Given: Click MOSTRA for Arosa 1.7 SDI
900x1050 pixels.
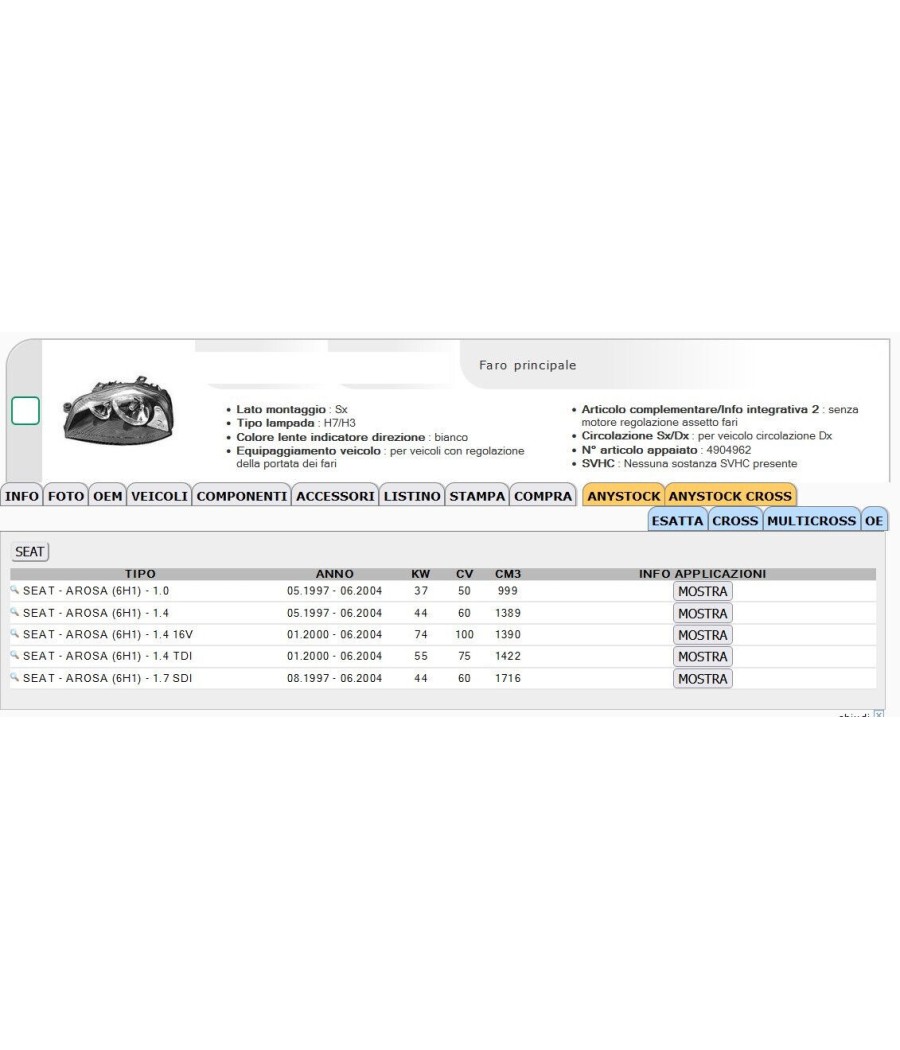Looking at the screenshot, I should coord(702,678).
